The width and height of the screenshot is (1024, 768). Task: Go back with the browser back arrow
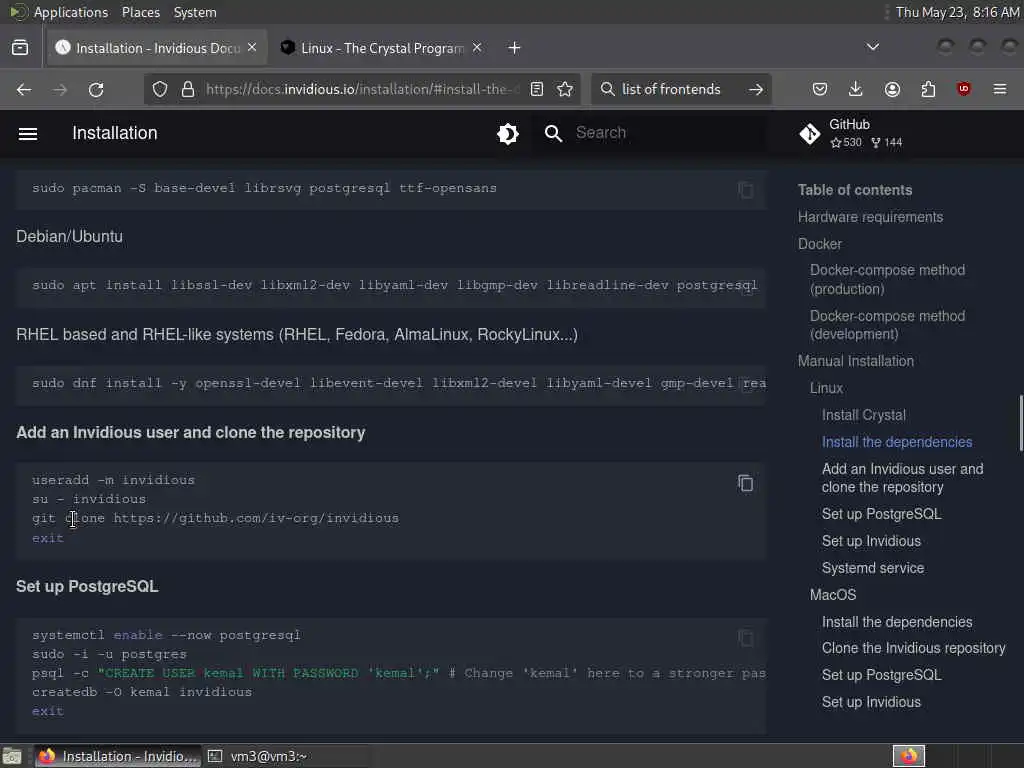coord(24,89)
